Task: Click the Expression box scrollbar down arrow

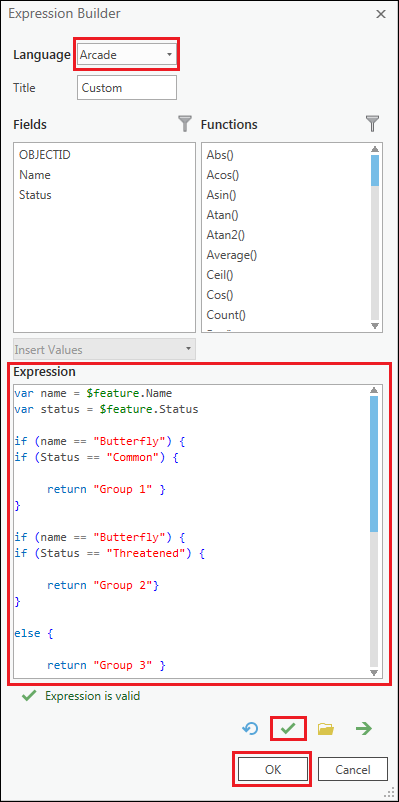Action: pos(373,672)
